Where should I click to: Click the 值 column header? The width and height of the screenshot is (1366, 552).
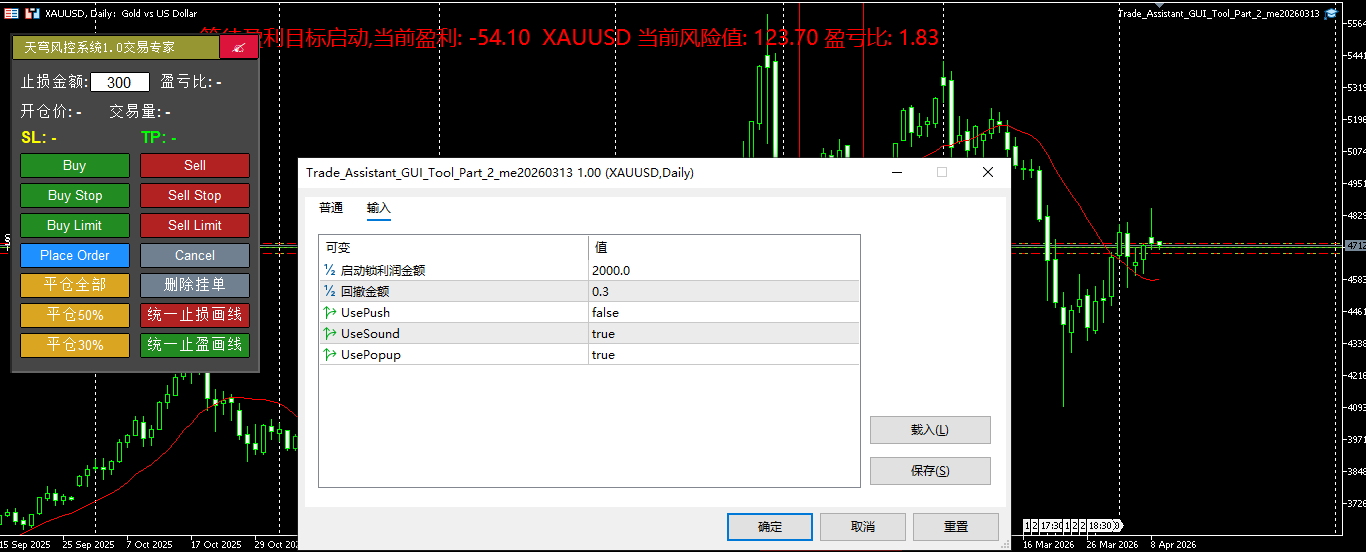click(x=724, y=247)
